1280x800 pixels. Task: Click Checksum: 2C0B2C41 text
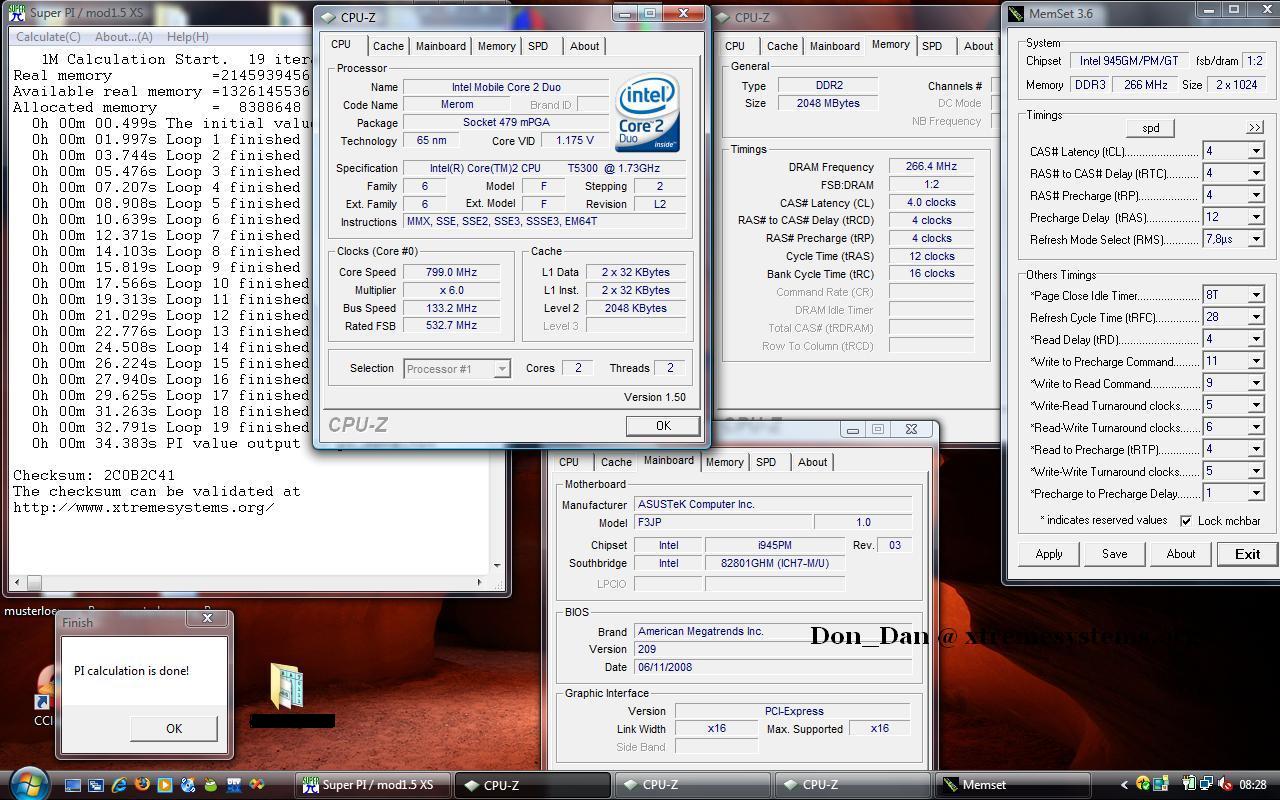[x=94, y=475]
